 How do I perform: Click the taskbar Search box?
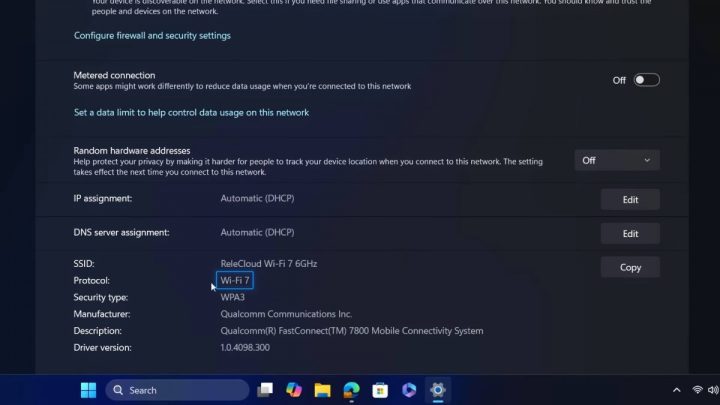point(177,390)
